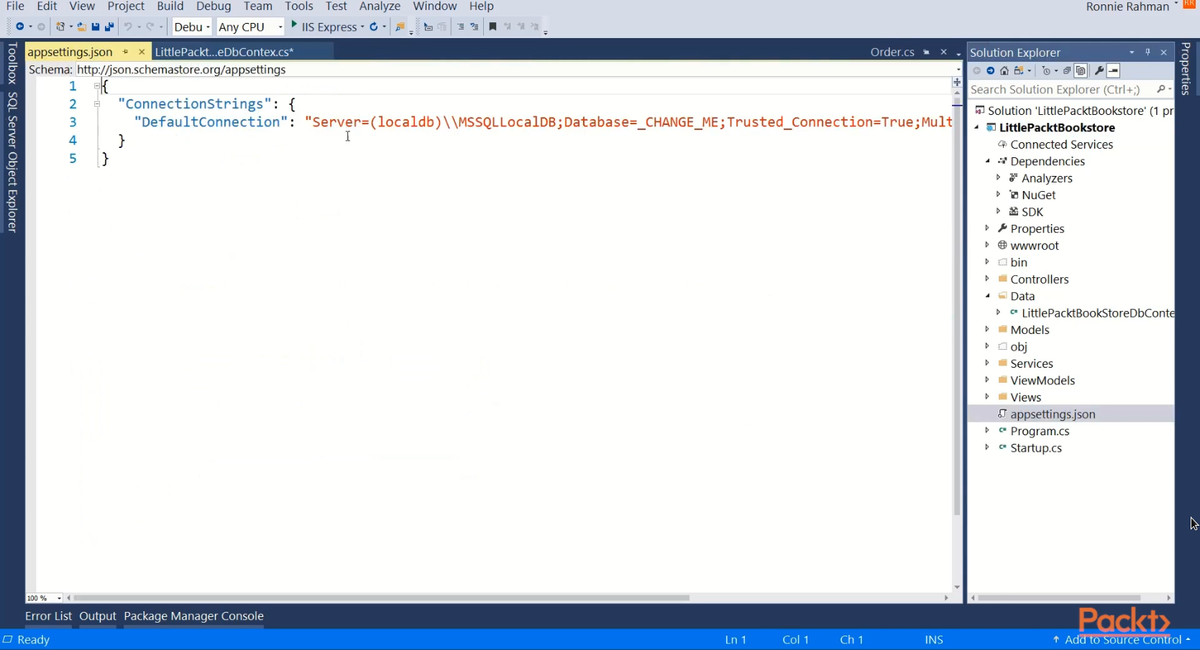Image resolution: width=1200 pixels, height=650 pixels.
Task: Click the search magnifier icon in Solution Explorer
Action: pos(1161,89)
